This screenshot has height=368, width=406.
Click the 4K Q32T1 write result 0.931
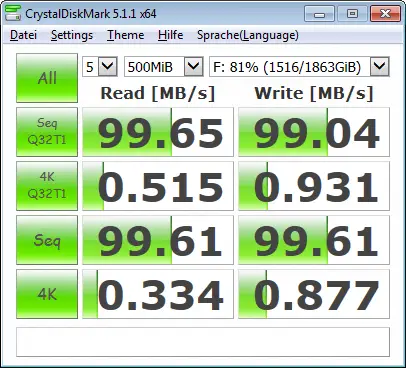[x=314, y=186]
